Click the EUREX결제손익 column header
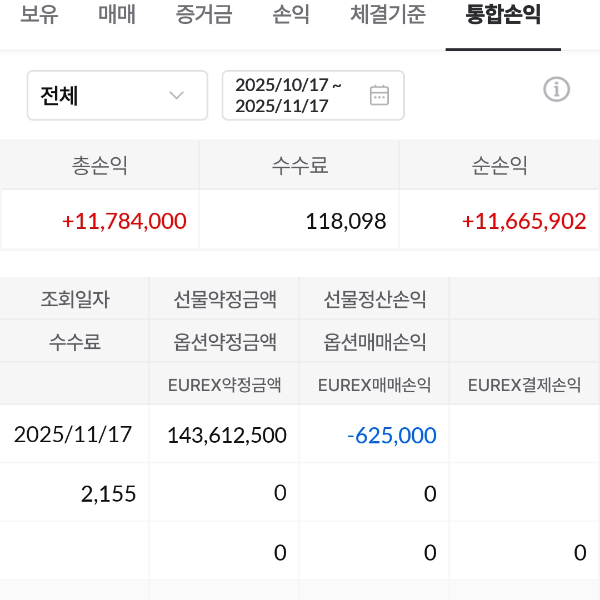Viewport: 600px width, 600px height. coord(524,384)
